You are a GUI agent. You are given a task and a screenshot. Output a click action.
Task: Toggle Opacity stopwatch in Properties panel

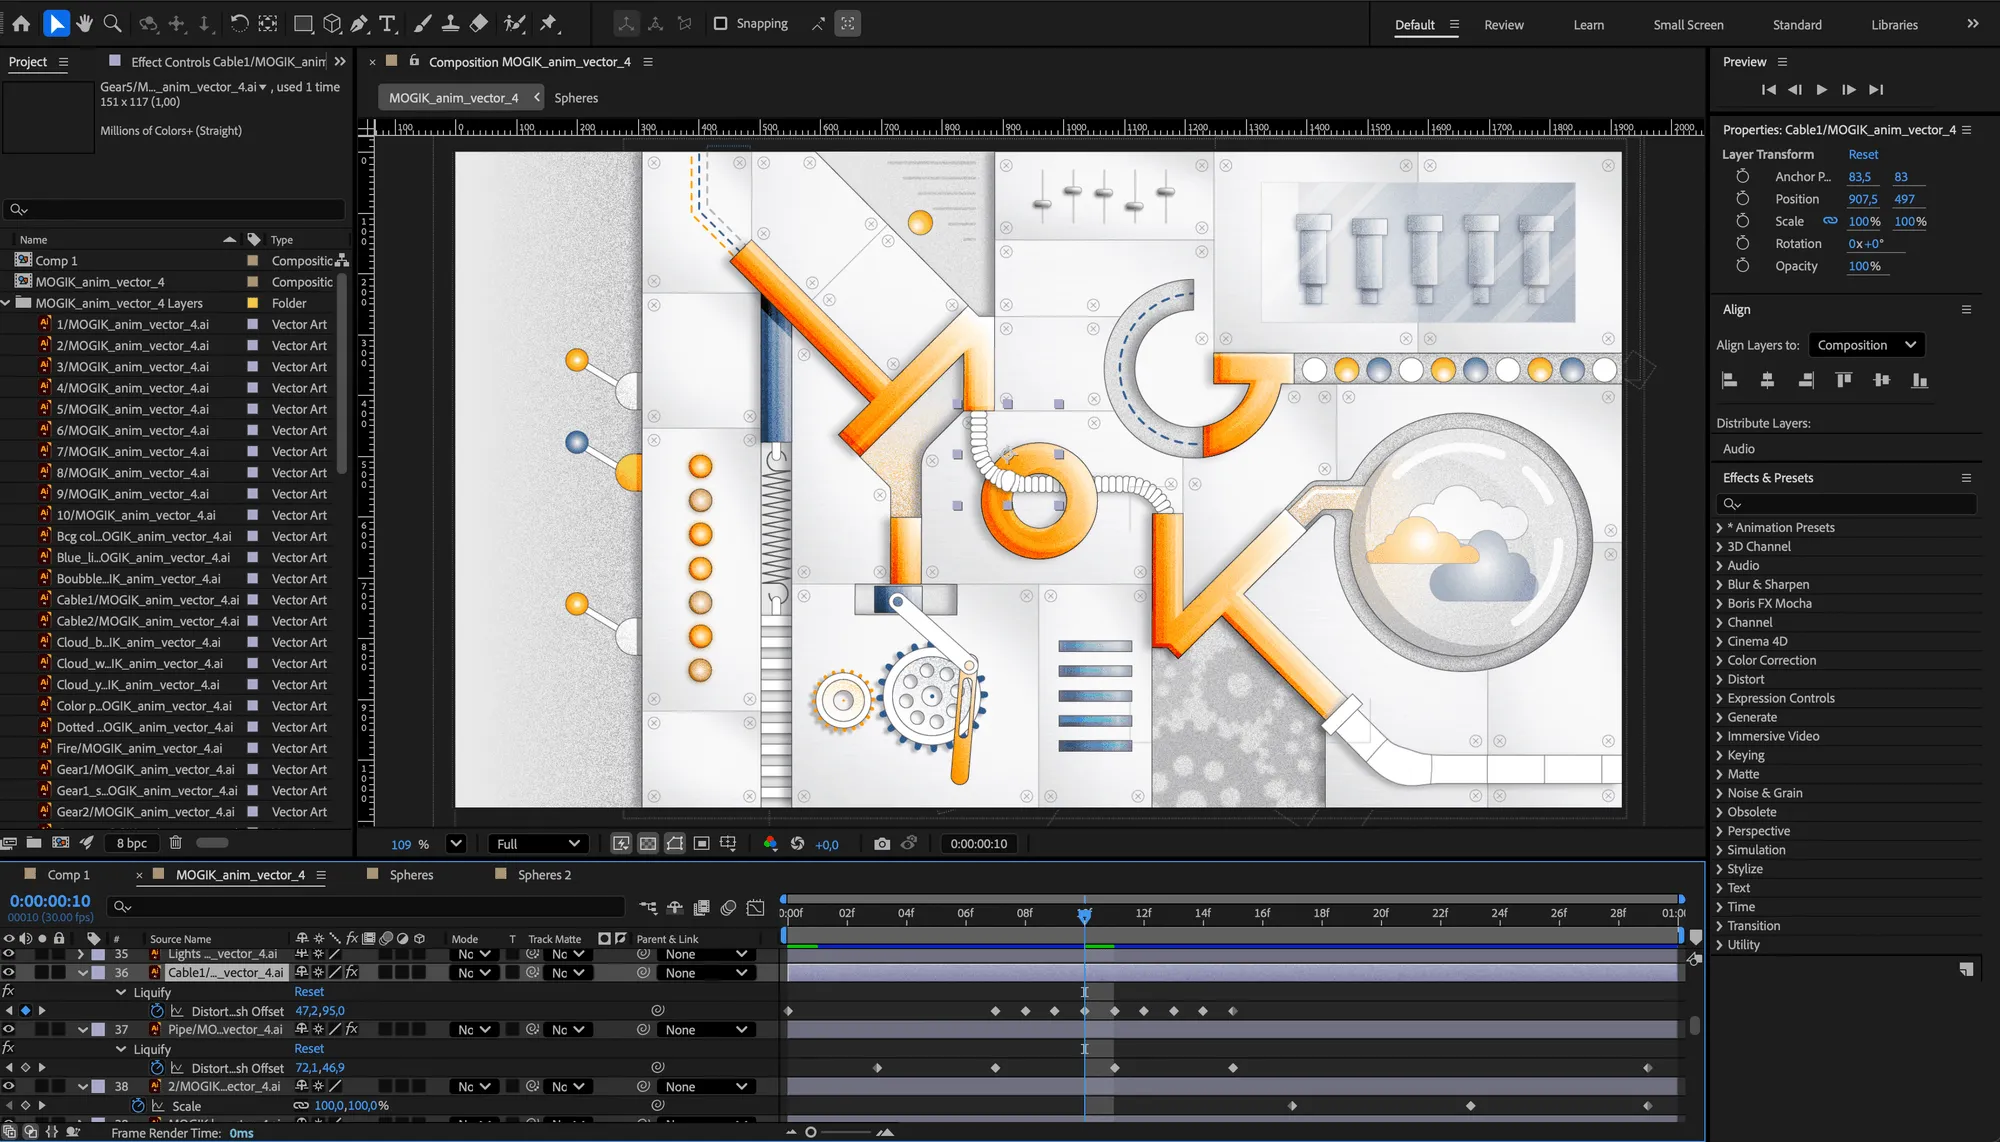(1742, 266)
